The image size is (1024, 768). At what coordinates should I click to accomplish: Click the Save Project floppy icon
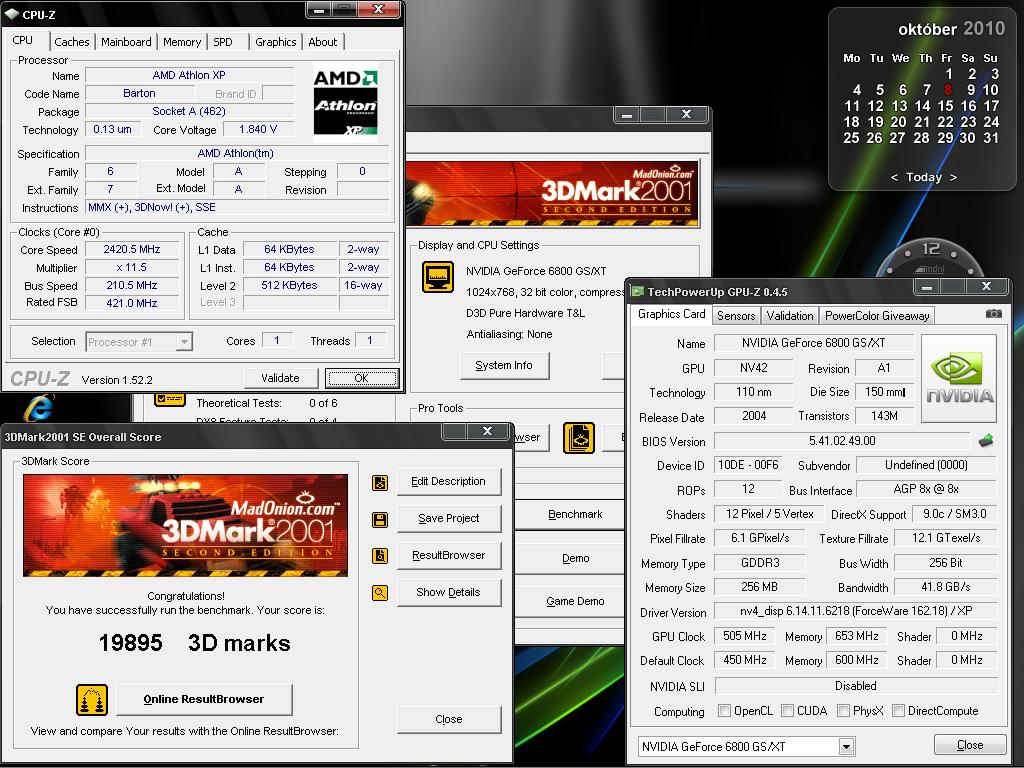(x=380, y=520)
